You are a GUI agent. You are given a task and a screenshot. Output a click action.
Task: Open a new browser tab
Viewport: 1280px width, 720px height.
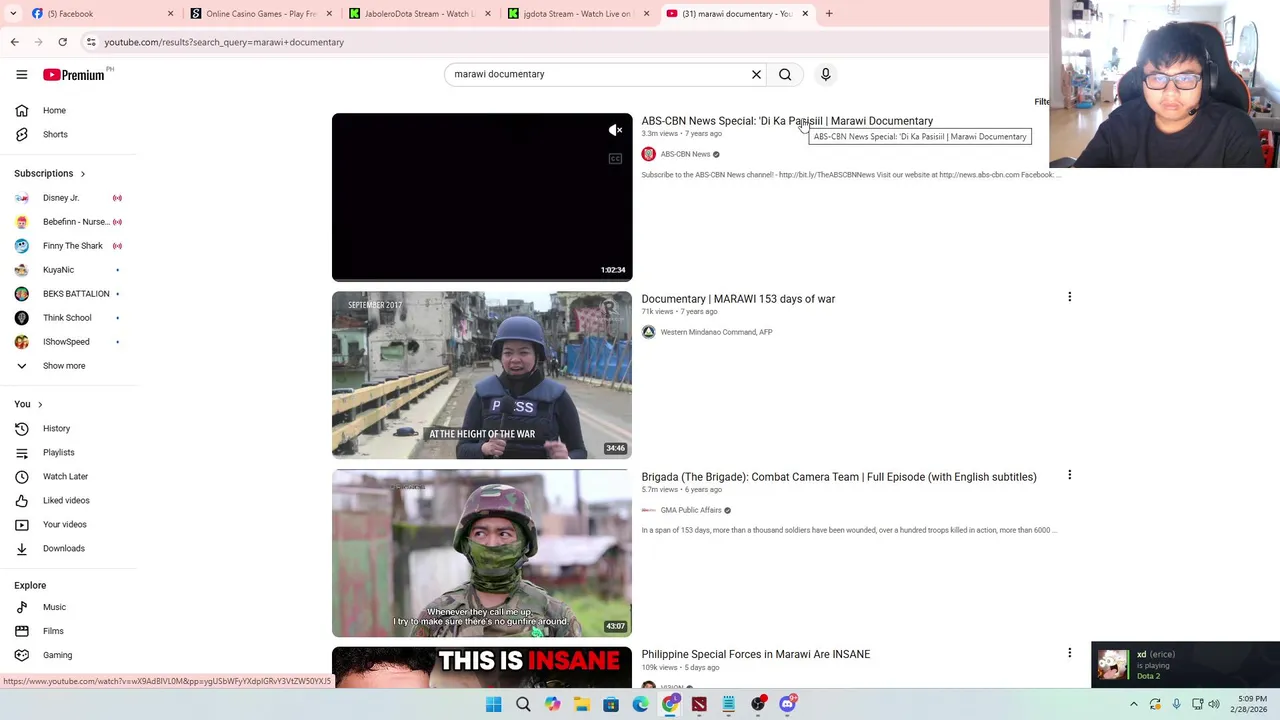[829, 13]
